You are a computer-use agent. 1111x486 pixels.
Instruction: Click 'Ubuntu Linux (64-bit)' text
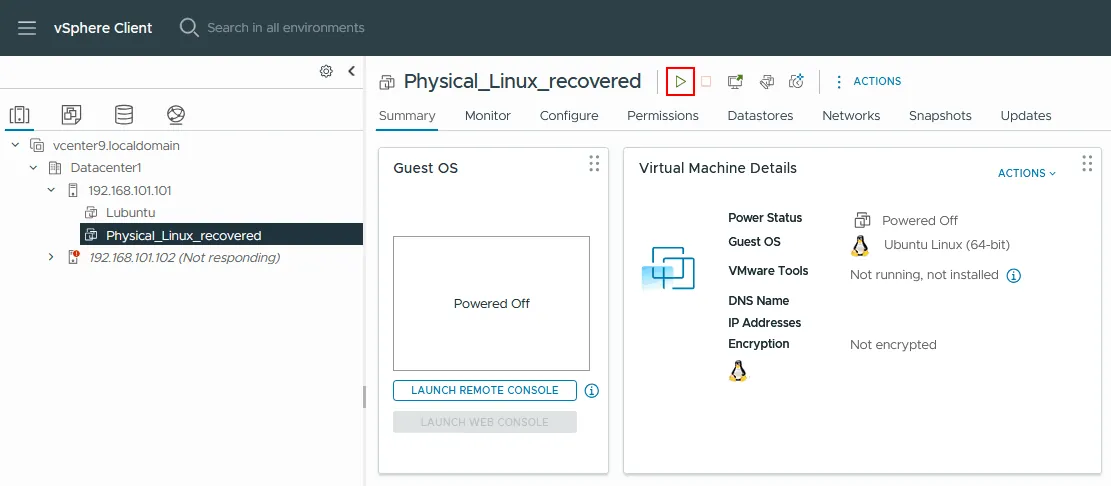[x=947, y=245]
